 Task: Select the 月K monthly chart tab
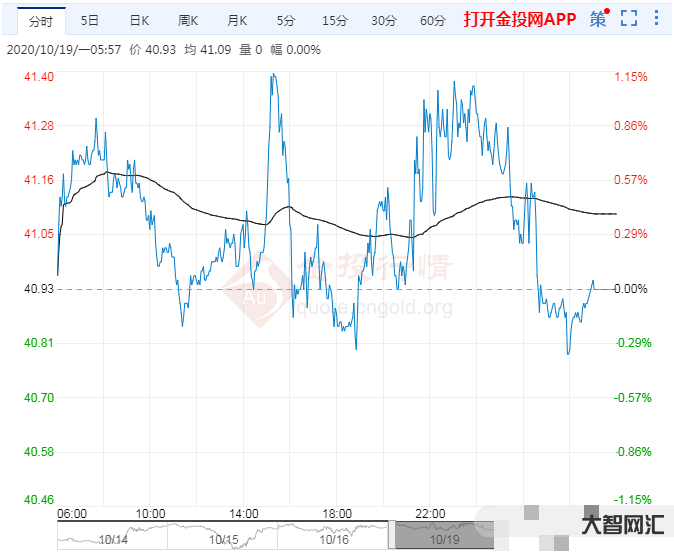click(237, 20)
